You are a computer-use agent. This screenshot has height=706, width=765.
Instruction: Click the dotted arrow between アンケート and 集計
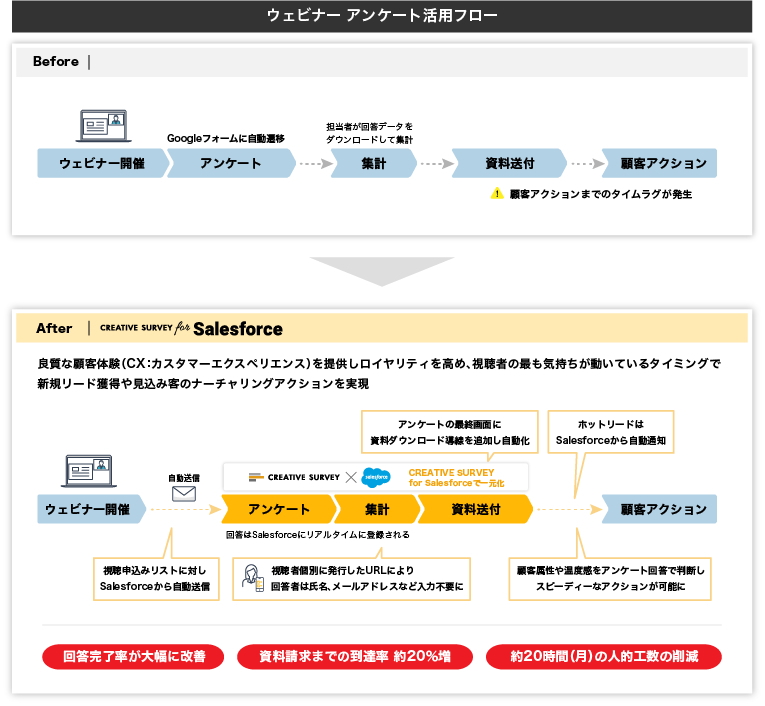click(315, 163)
